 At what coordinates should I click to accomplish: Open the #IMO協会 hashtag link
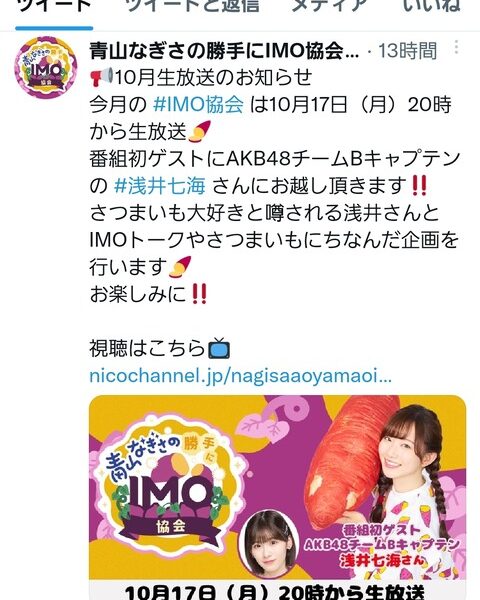[198, 104]
